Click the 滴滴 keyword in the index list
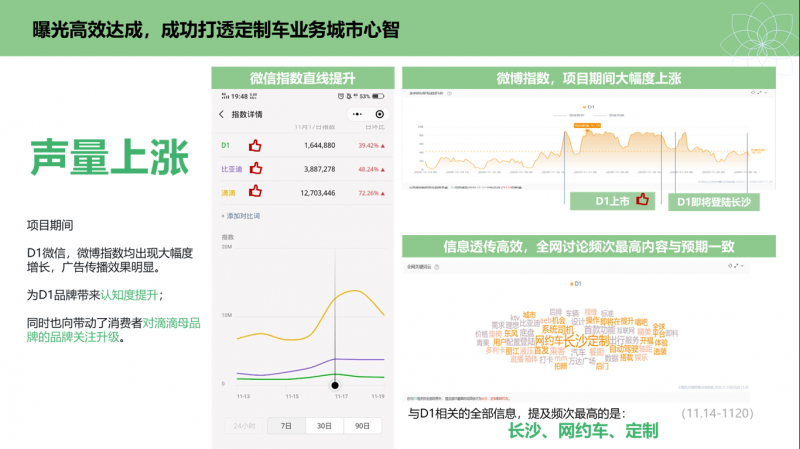 click(228, 193)
